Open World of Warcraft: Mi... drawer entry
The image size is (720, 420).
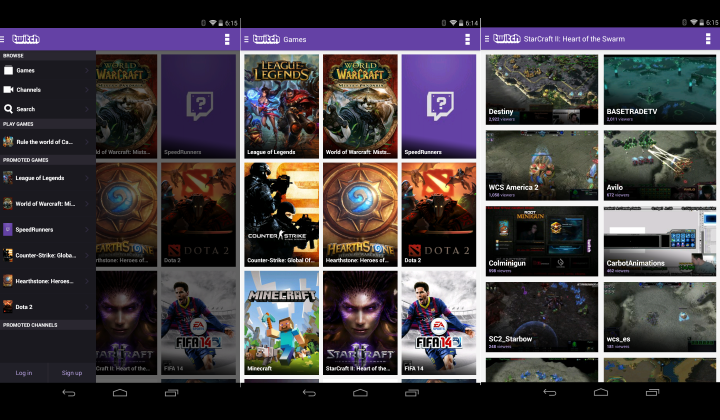[48, 203]
